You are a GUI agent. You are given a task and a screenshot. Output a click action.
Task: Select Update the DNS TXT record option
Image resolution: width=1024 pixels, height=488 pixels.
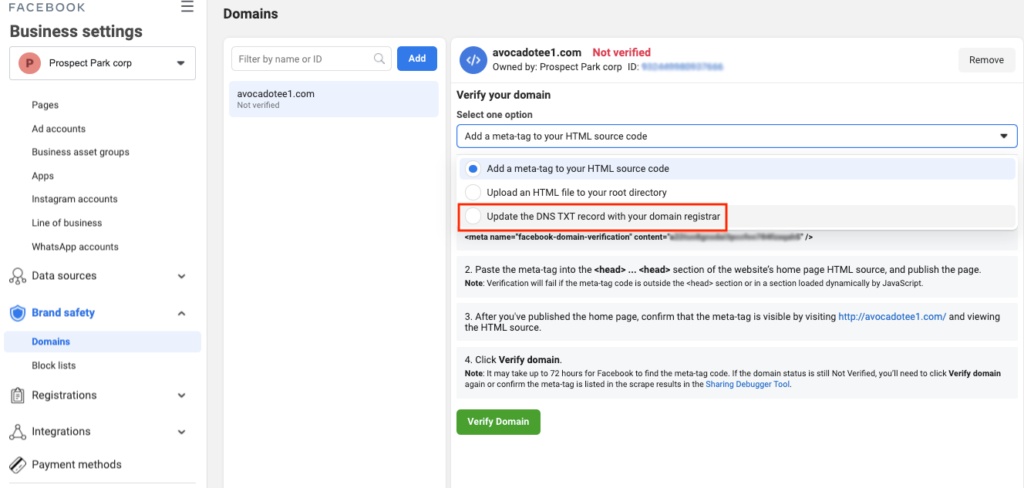coord(737,217)
